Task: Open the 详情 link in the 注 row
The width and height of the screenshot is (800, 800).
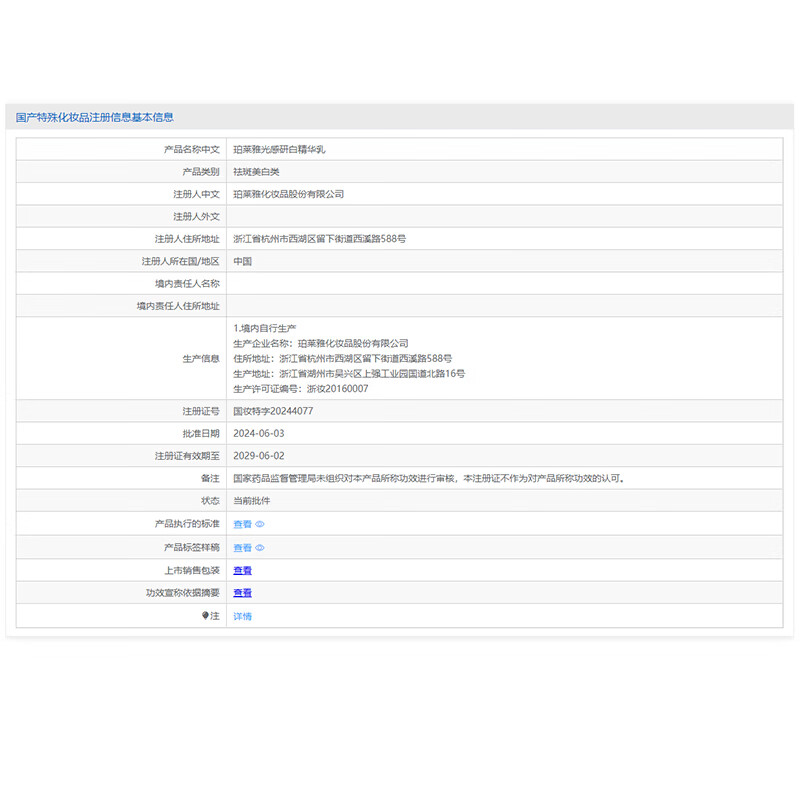Action: 242,617
